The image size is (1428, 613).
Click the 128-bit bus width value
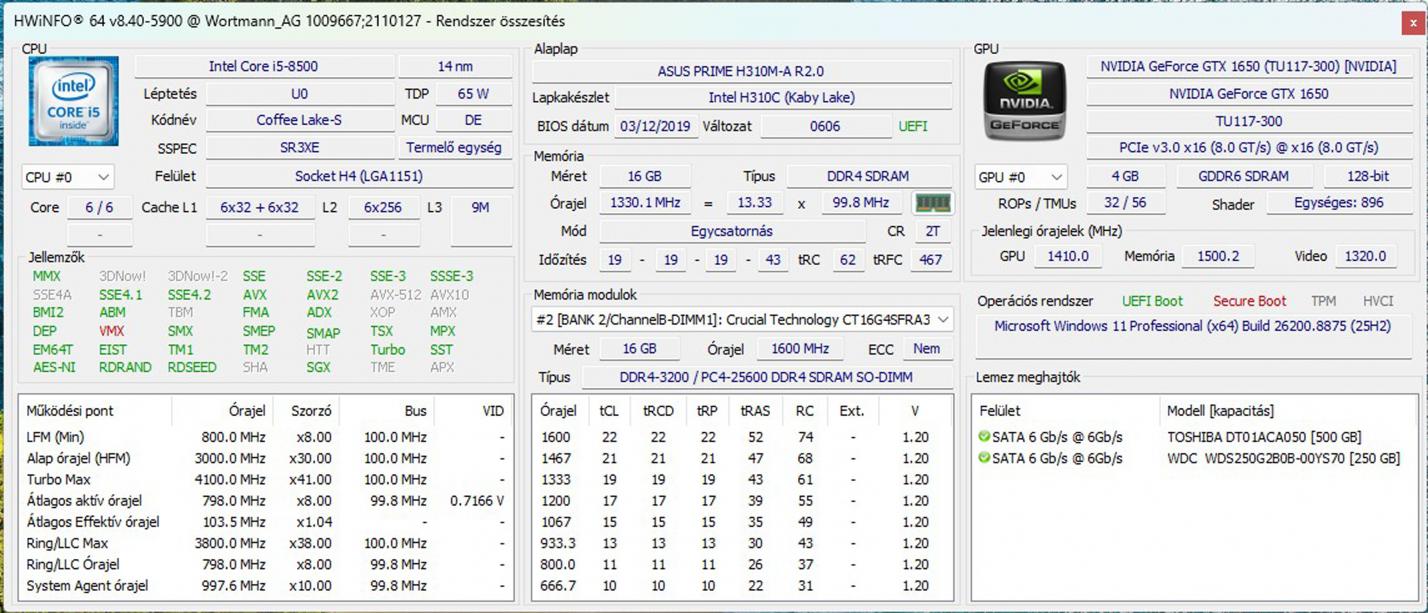coord(1367,176)
